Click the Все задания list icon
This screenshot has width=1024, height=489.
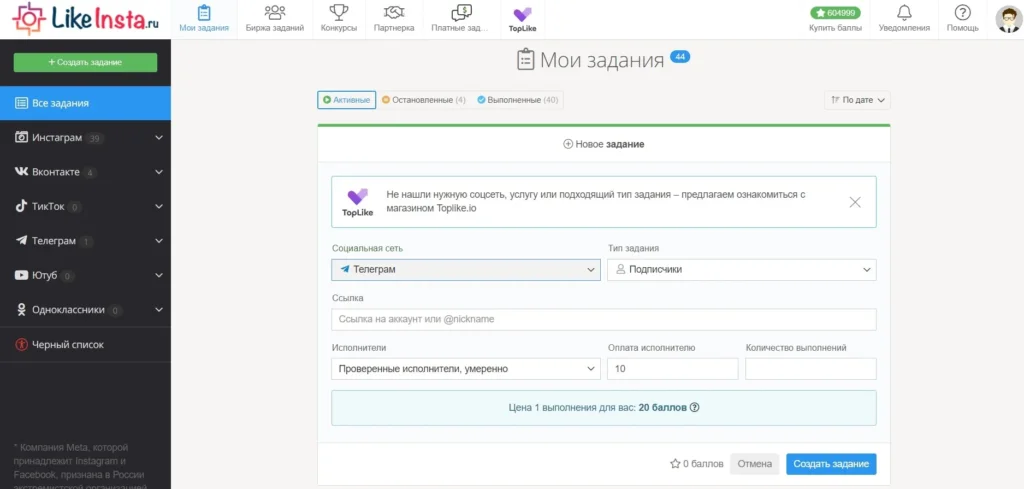tap(22, 103)
